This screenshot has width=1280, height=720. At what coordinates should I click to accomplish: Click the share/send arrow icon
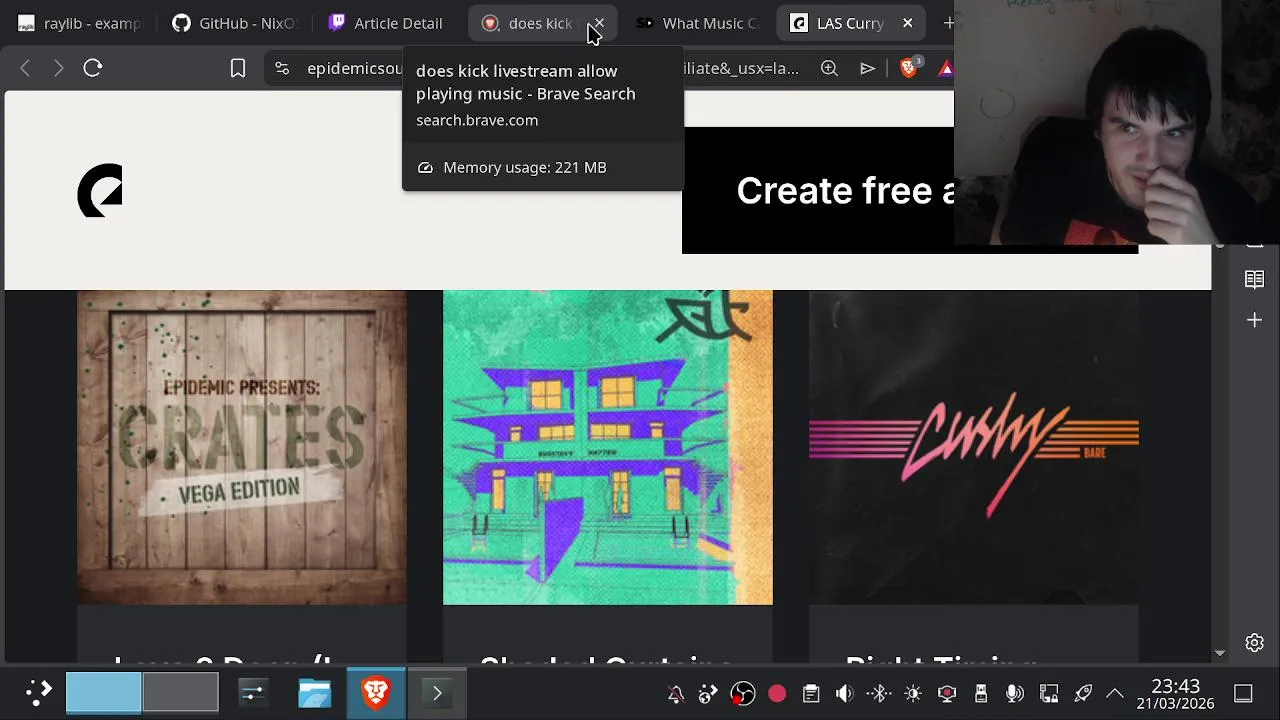pos(867,68)
